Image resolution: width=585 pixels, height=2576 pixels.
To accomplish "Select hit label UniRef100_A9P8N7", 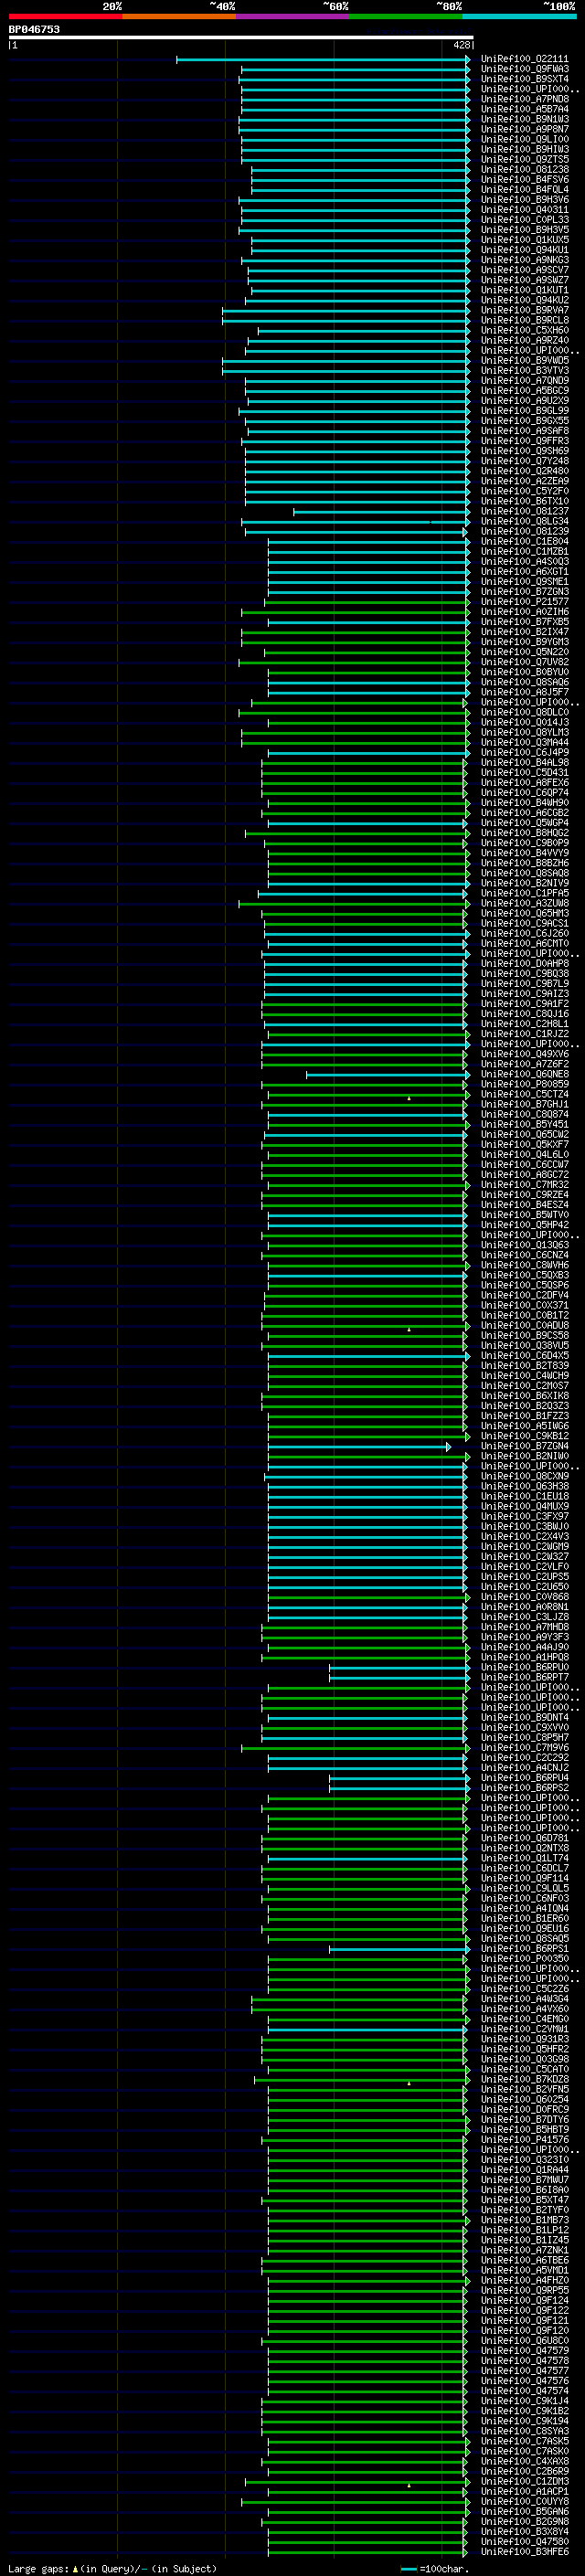I will 524,129.
